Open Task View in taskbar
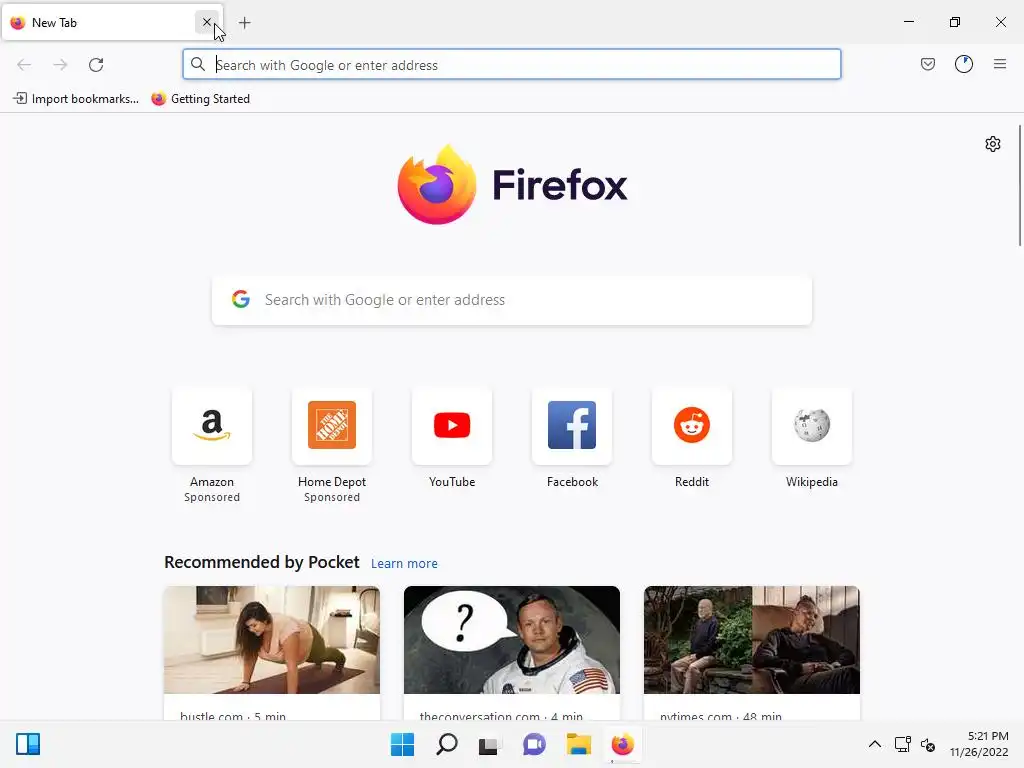Viewport: 1024px width, 768px height. pyautogui.click(x=488, y=744)
